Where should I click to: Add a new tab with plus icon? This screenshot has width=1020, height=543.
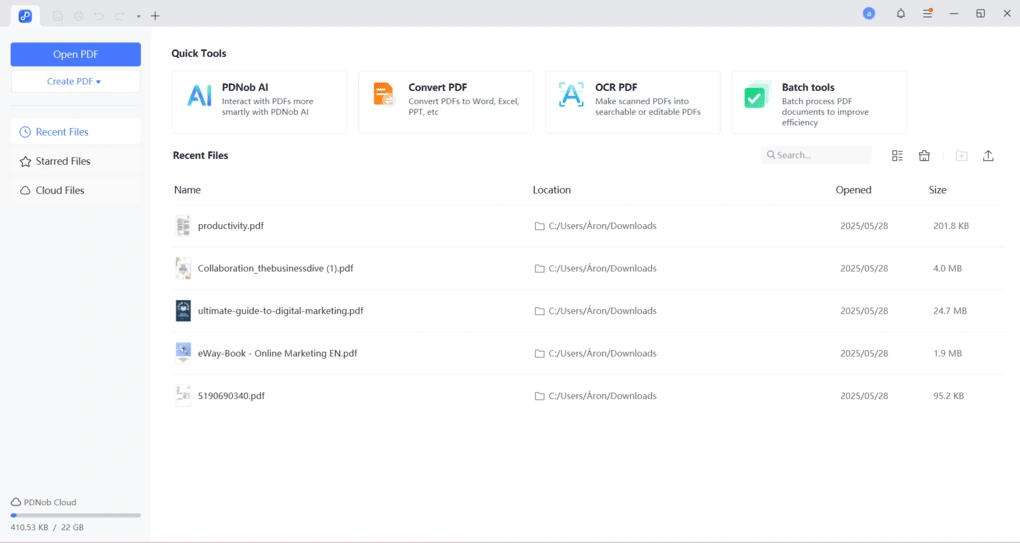point(155,16)
